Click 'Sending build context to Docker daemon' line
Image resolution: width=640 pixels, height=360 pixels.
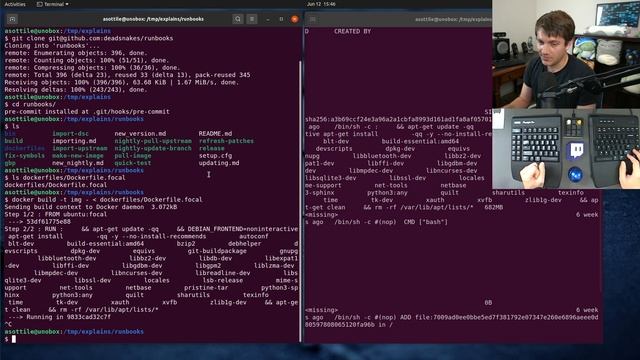pos(91,207)
